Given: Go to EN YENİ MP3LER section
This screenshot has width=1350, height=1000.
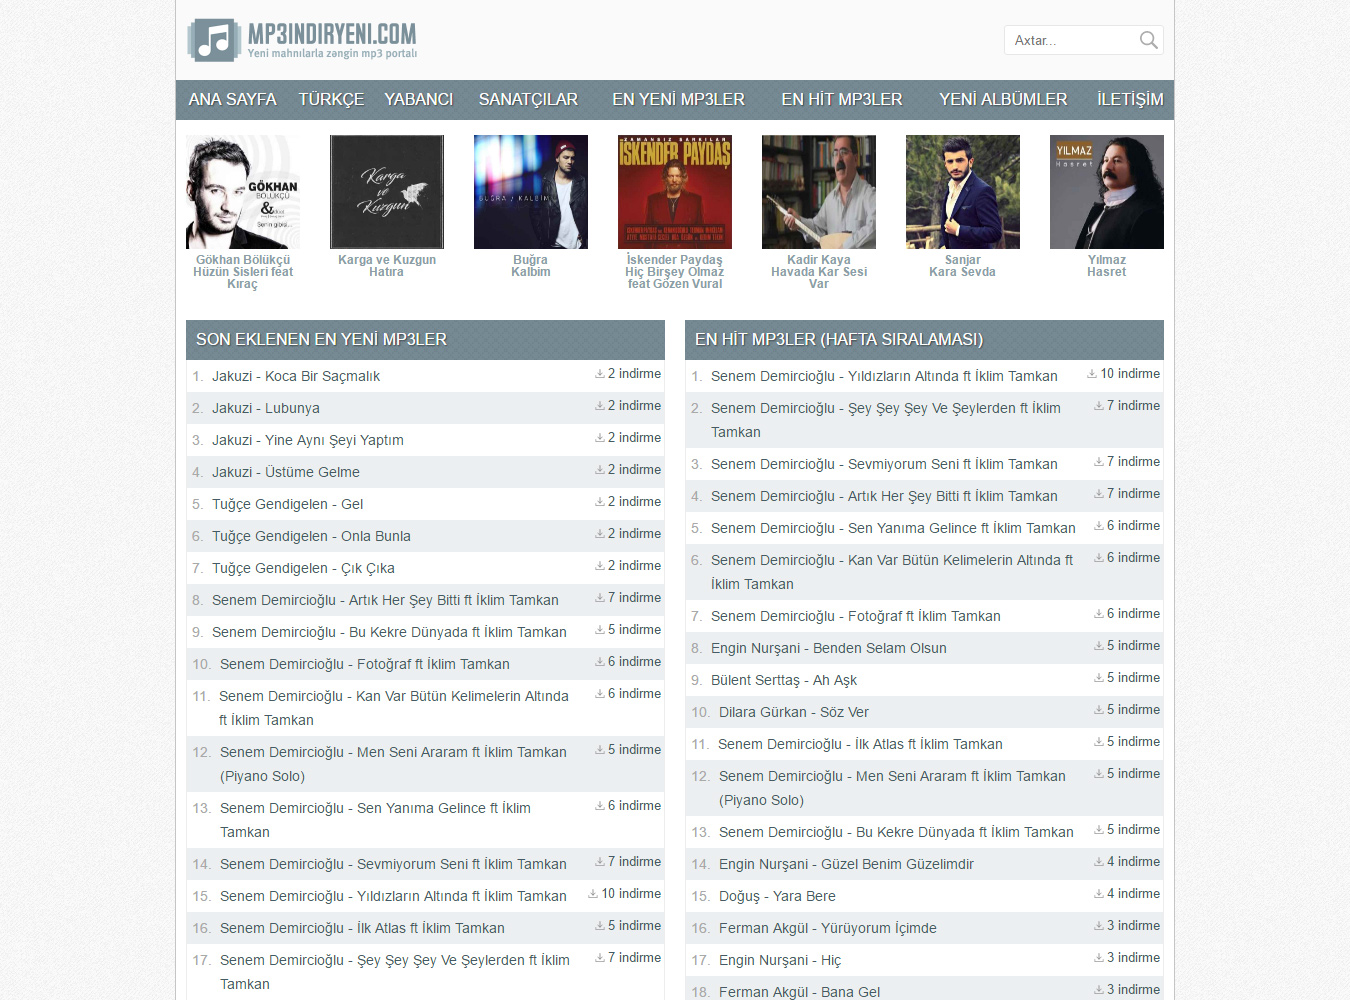Looking at the screenshot, I should click(x=678, y=100).
